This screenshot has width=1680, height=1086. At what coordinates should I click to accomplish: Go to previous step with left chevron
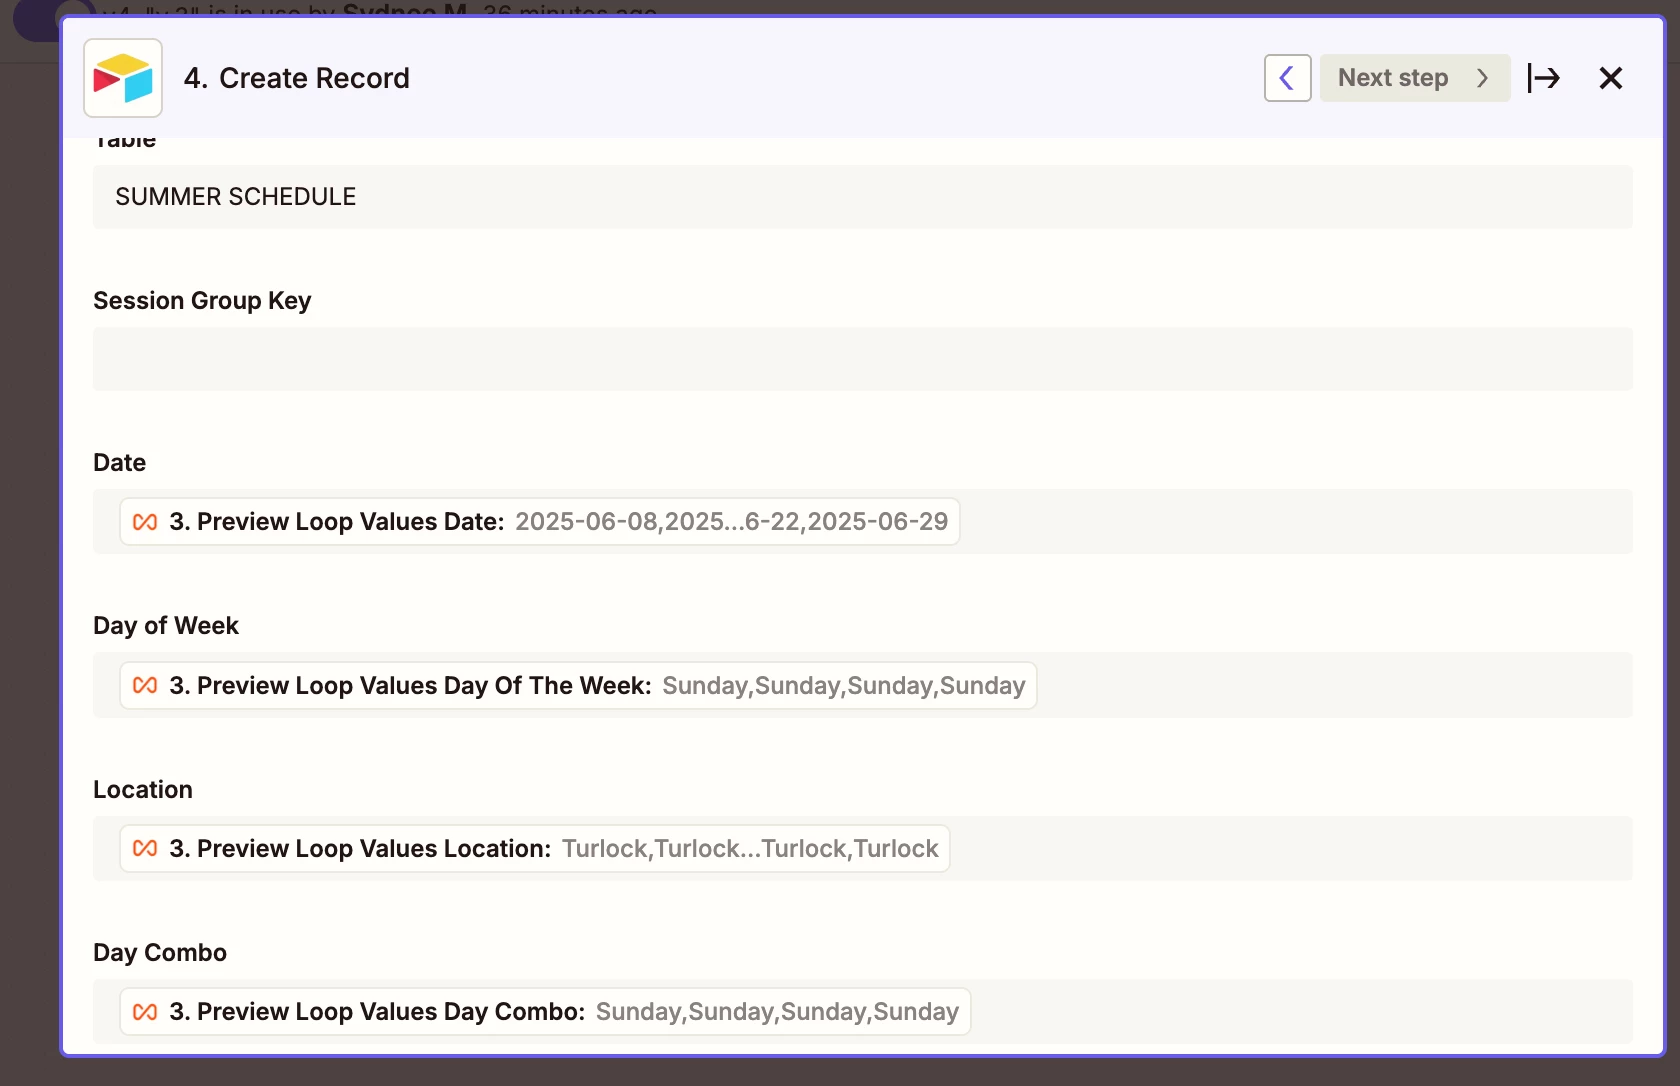tap(1287, 78)
